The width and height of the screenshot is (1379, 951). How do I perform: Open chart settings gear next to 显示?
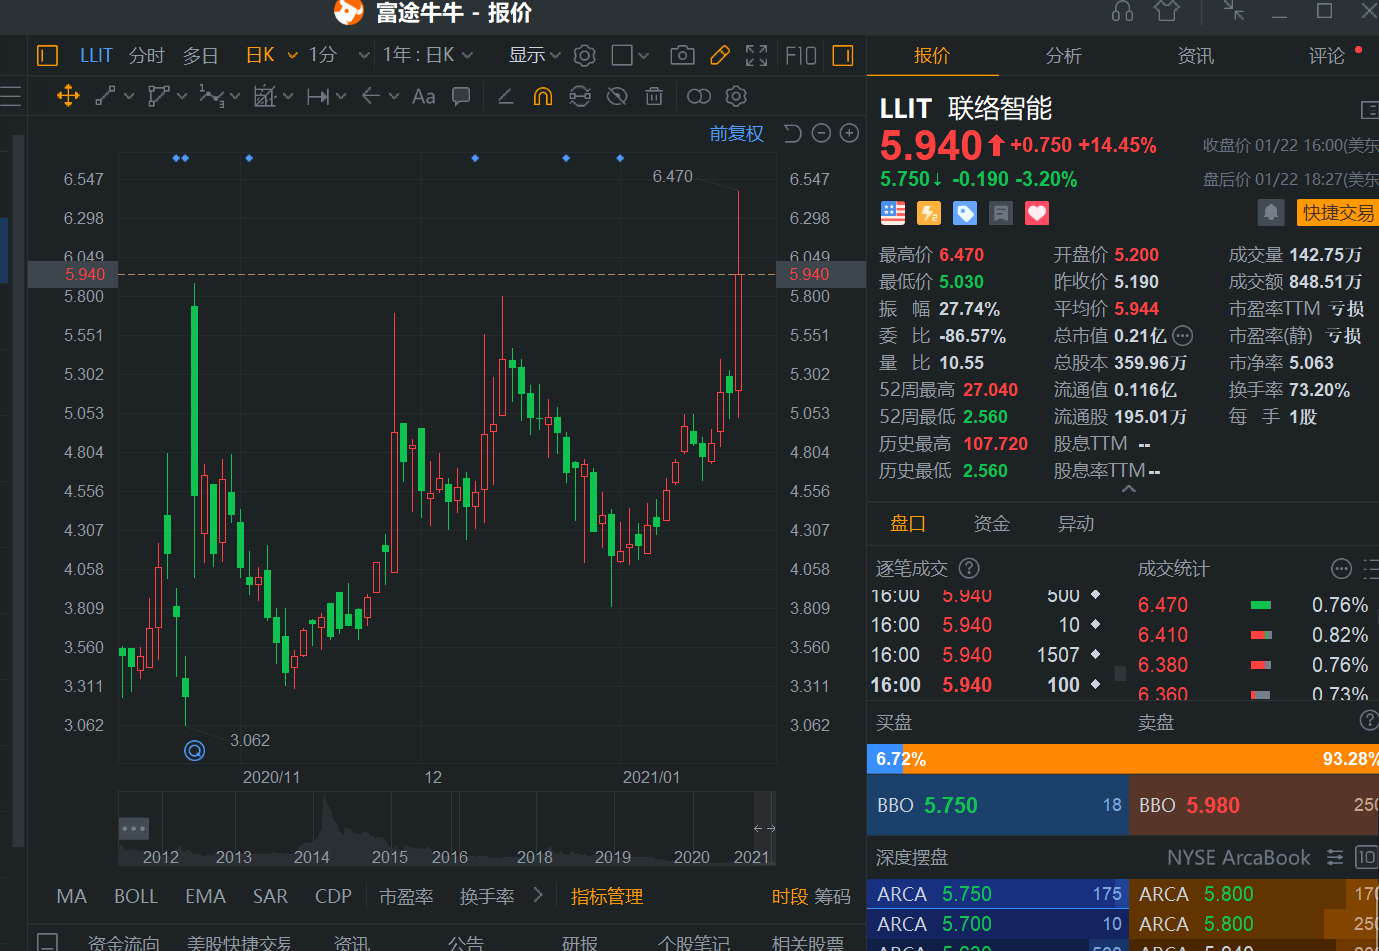point(585,55)
